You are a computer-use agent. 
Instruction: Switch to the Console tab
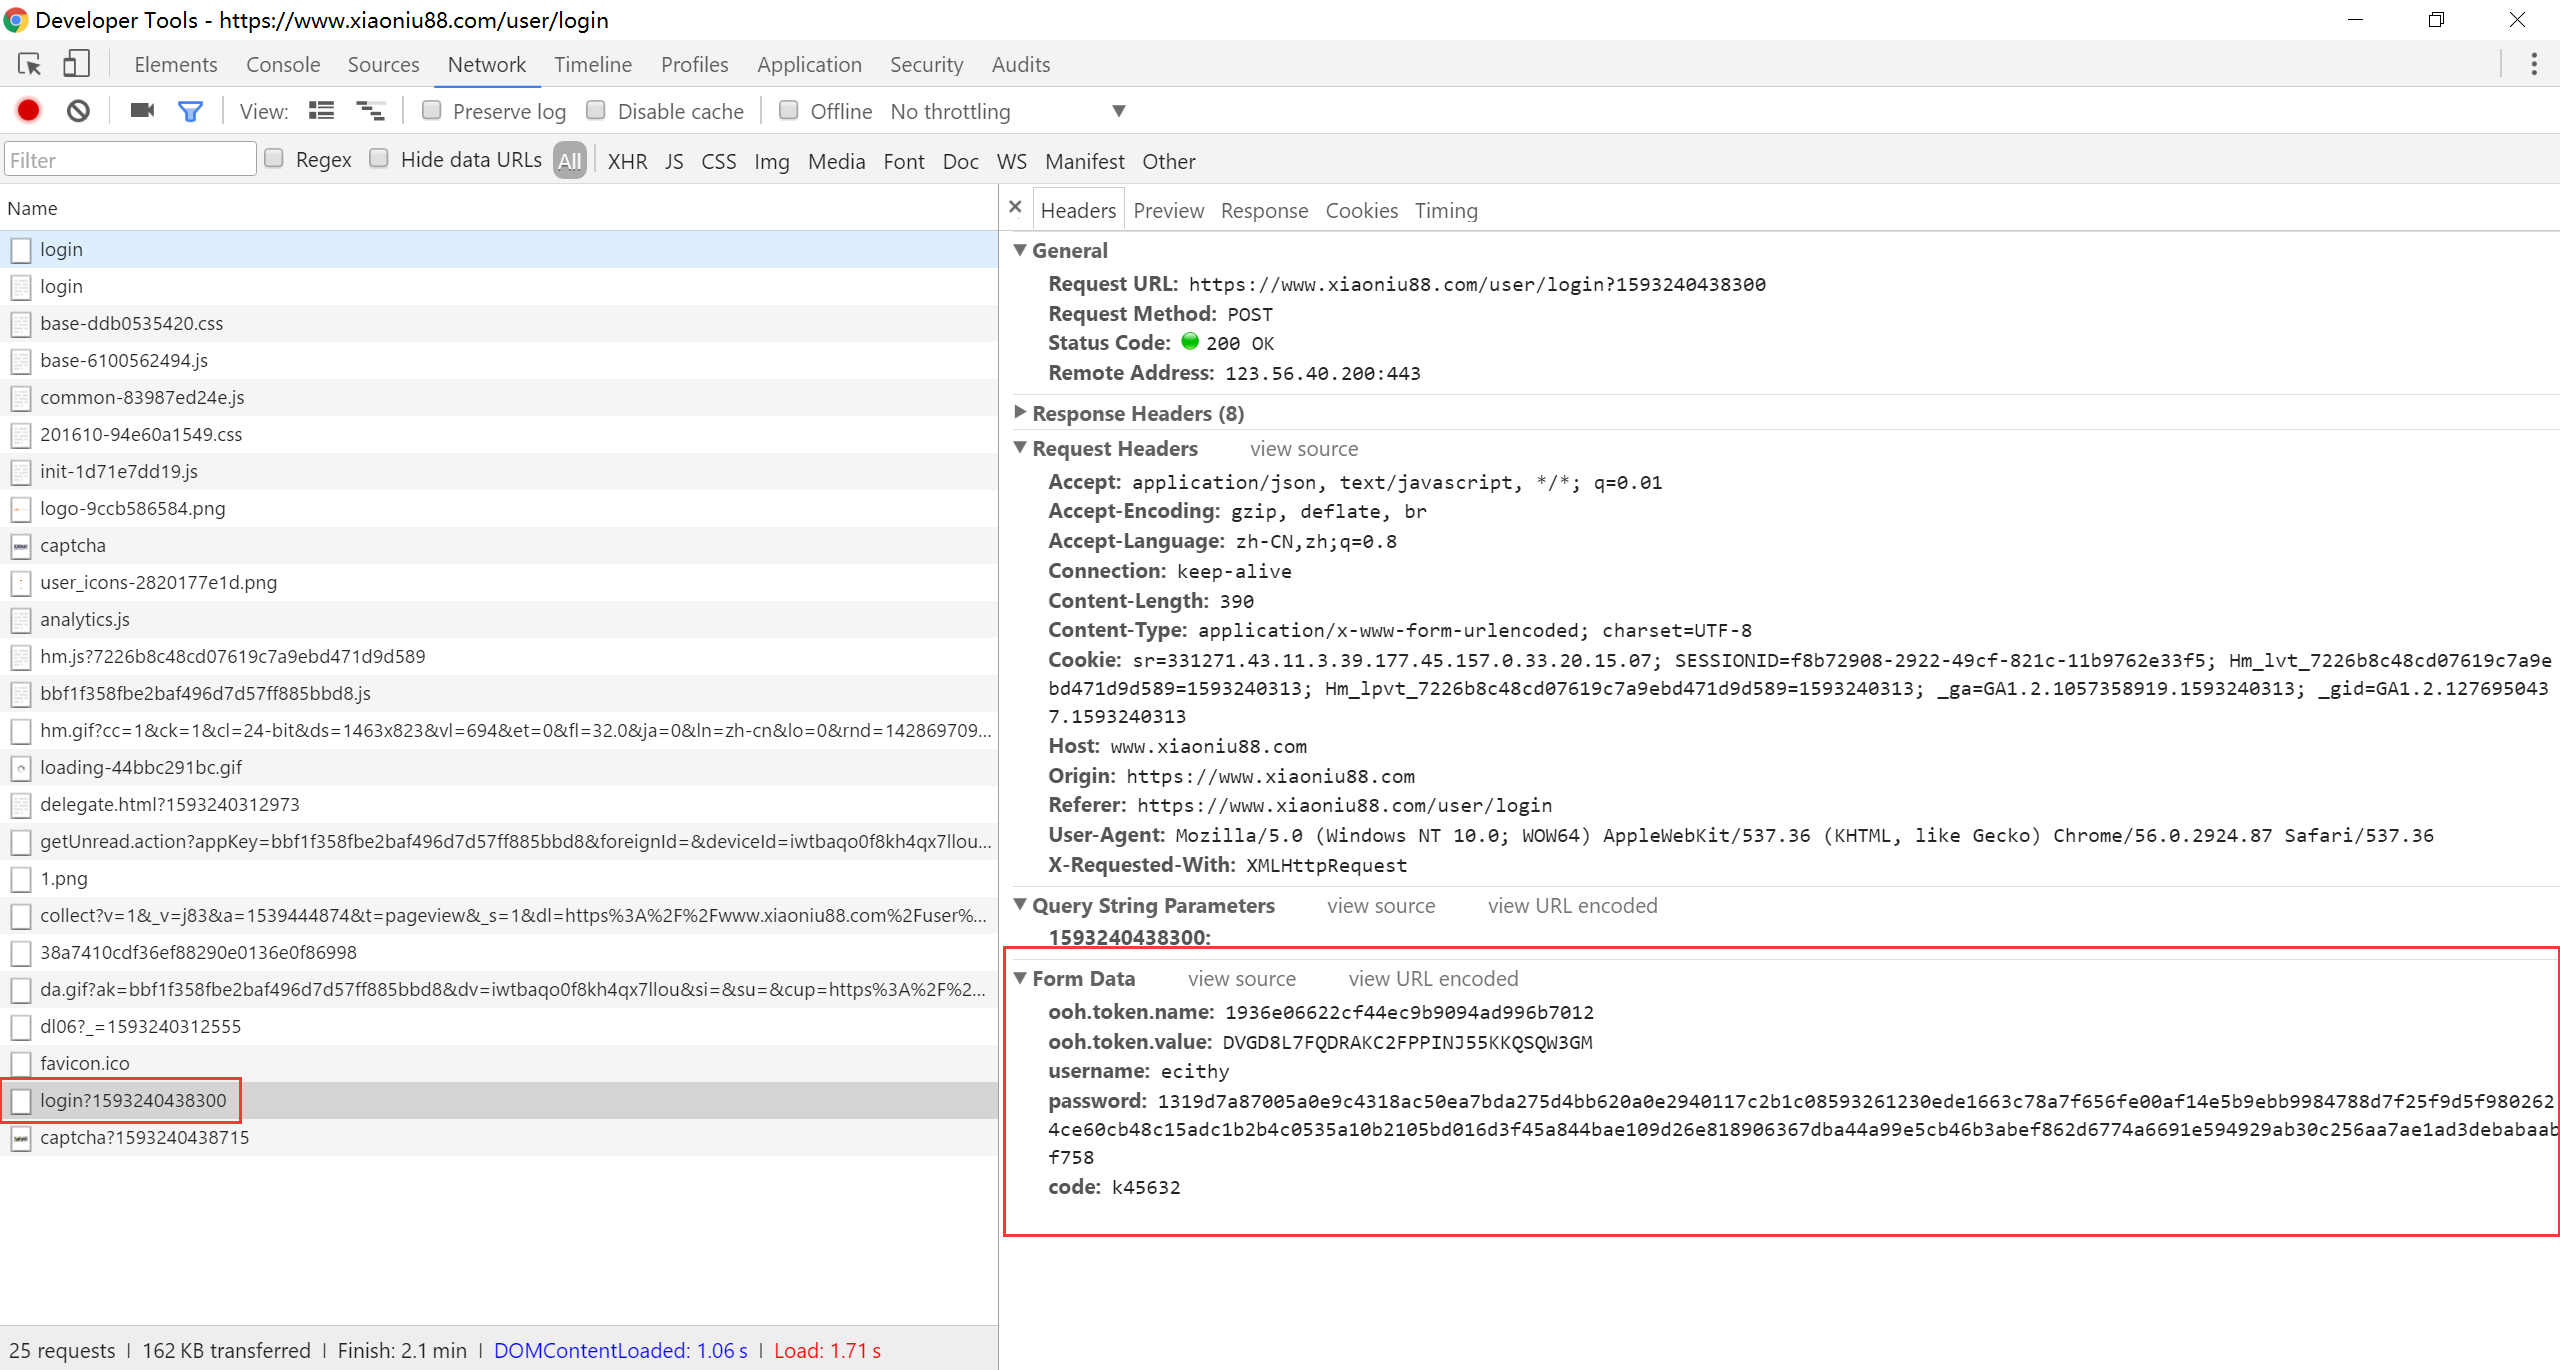pyautogui.click(x=283, y=65)
